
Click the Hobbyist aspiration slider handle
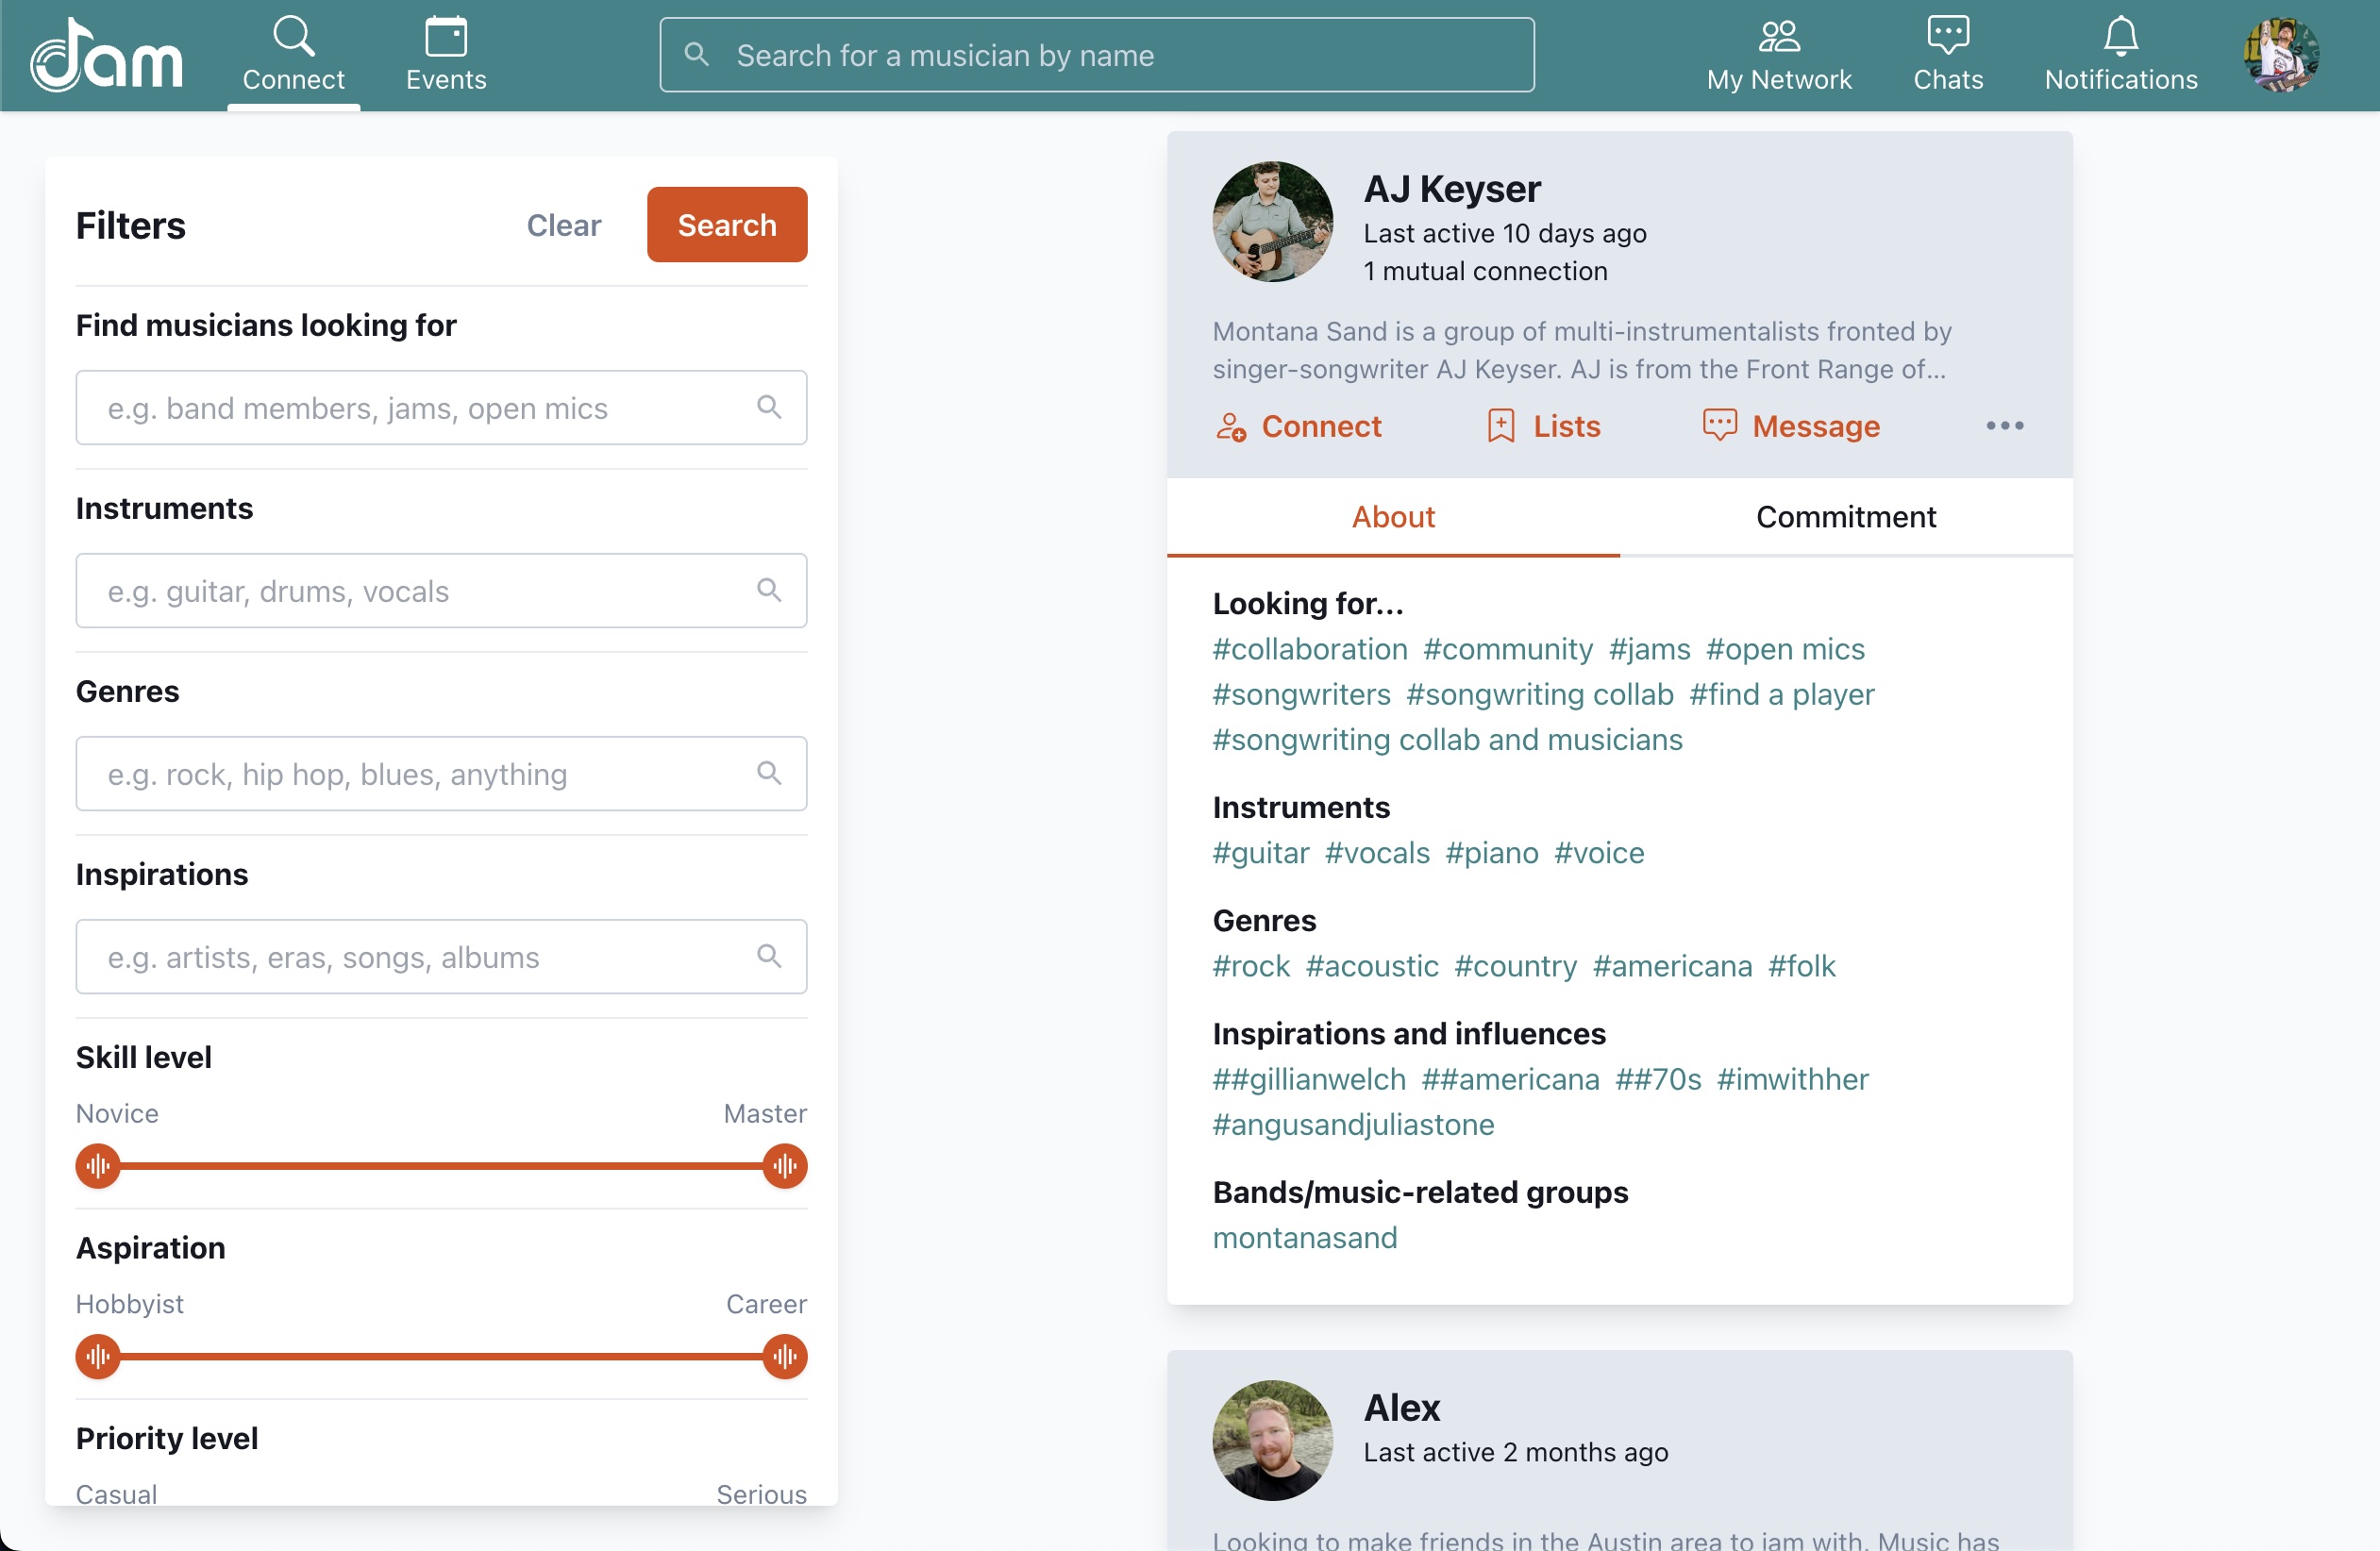(x=98, y=1356)
